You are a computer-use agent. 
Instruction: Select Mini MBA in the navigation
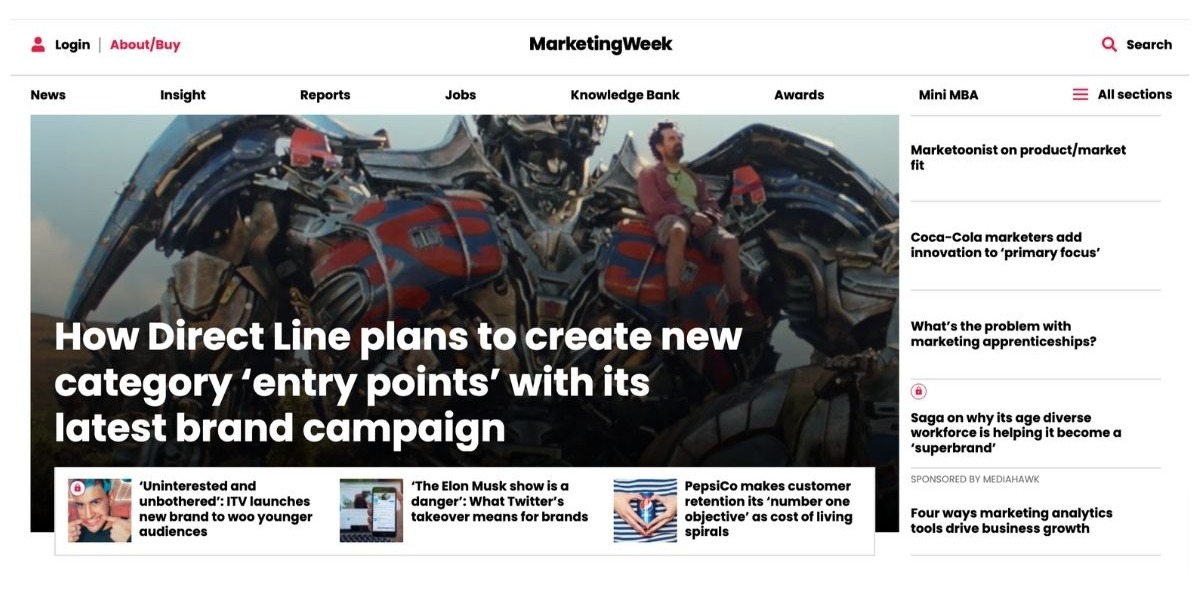948,95
